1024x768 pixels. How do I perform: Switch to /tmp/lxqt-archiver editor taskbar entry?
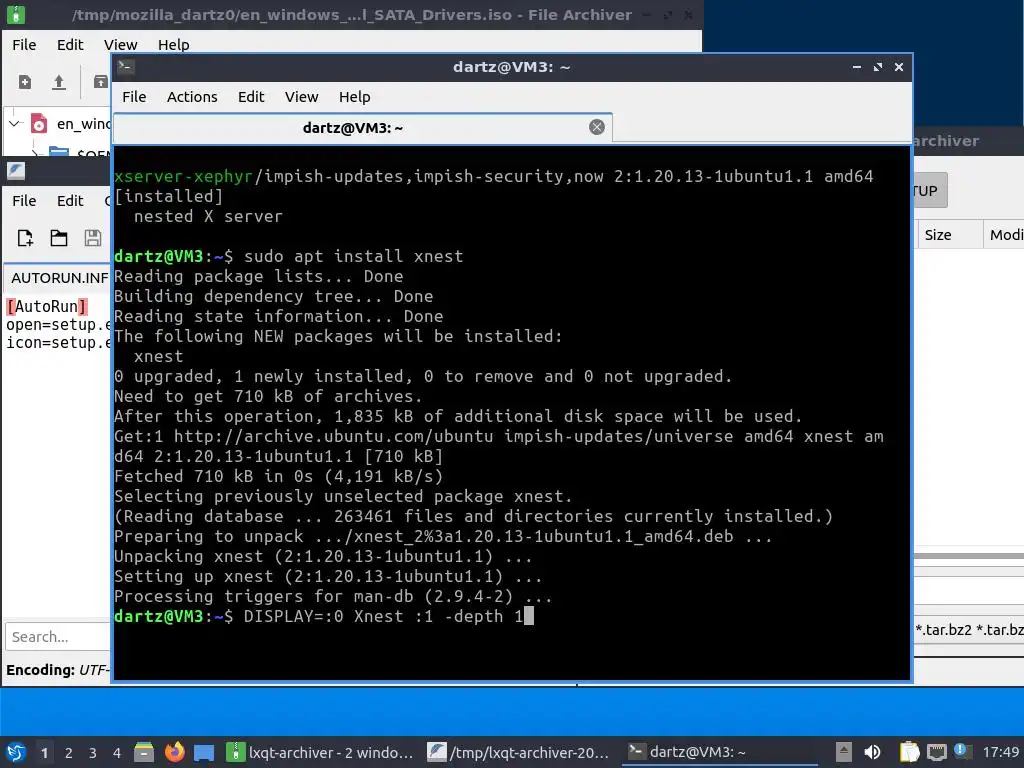(x=519, y=752)
